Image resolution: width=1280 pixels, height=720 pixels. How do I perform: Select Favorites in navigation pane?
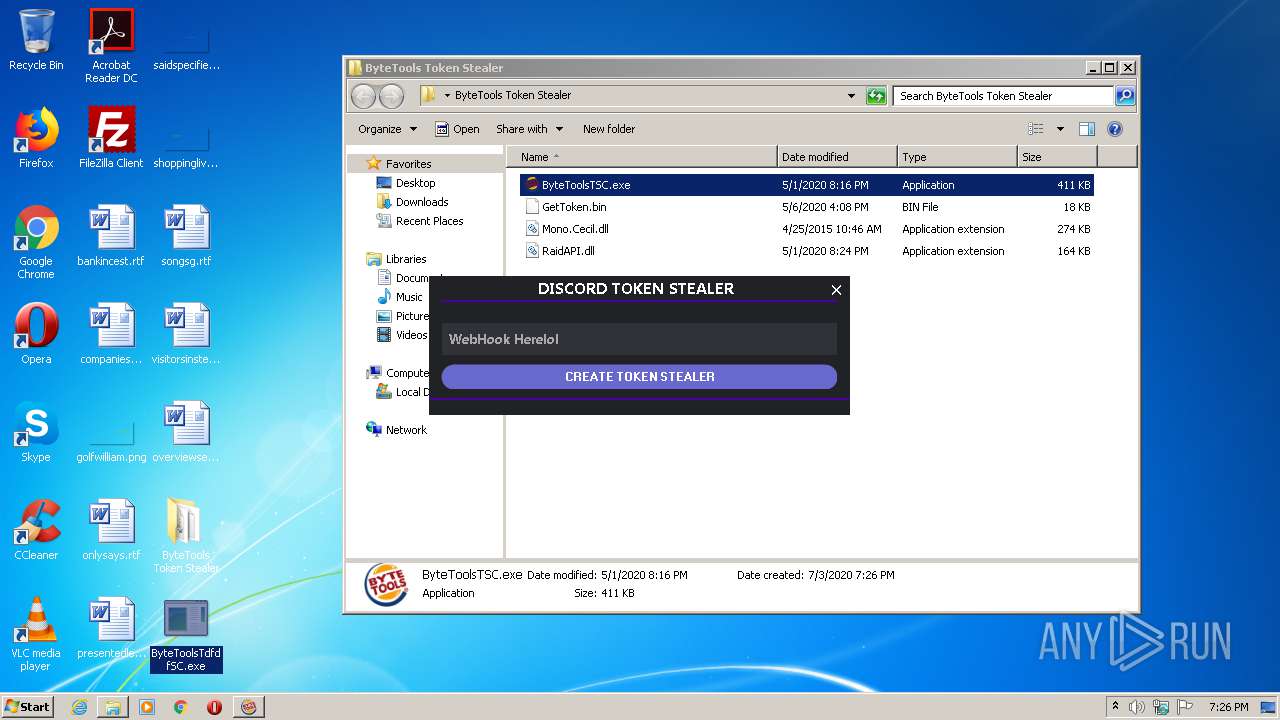click(409, 164)
